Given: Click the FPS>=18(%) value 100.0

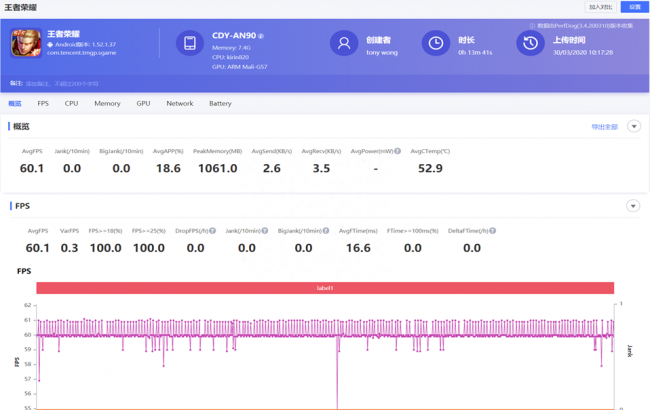Looking at the screenshot, I should [x=106, y=248].
